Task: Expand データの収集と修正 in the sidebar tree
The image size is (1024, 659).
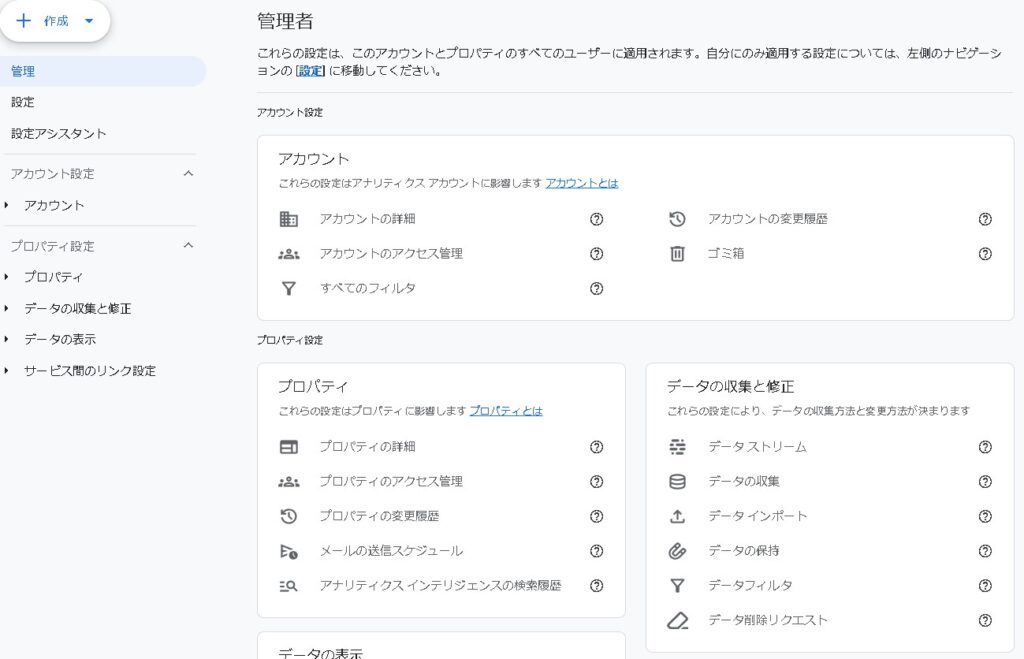Action: click(8, 309)
